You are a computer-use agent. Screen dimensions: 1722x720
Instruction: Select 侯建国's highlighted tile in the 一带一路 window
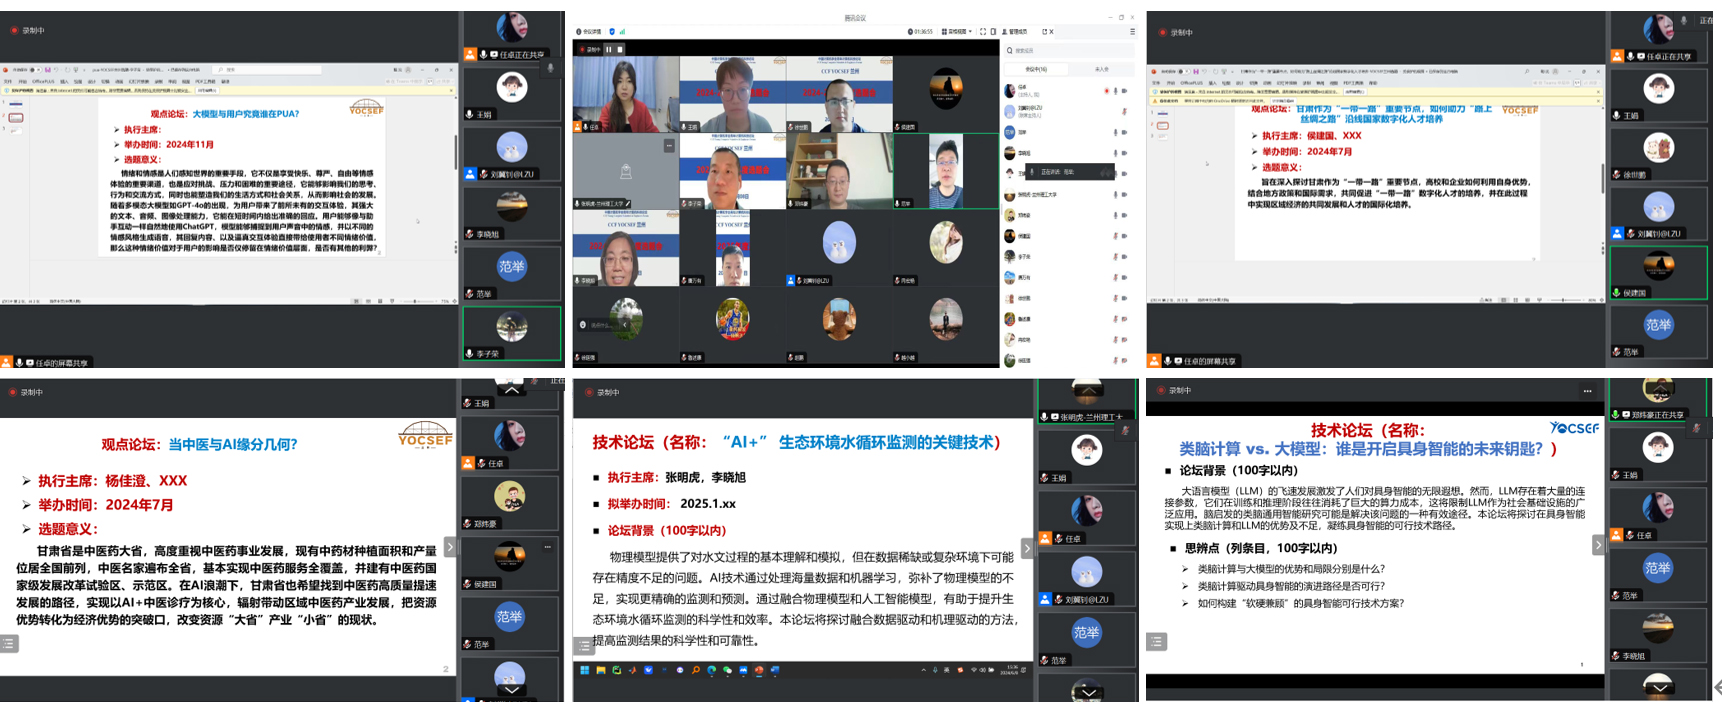[1659, 272]
